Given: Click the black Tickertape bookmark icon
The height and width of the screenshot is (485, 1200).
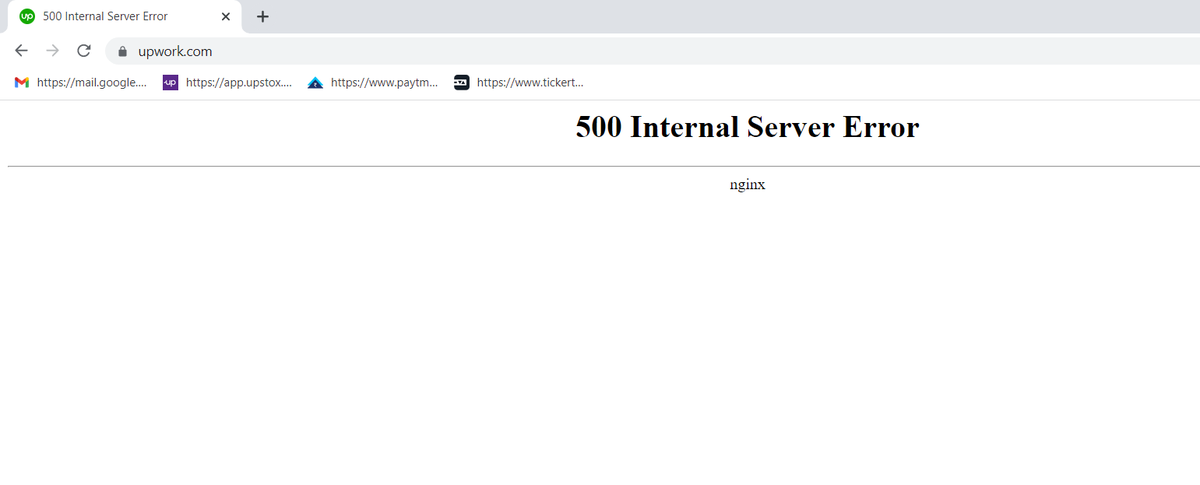Looking at the screenshot, I should 462,83.
